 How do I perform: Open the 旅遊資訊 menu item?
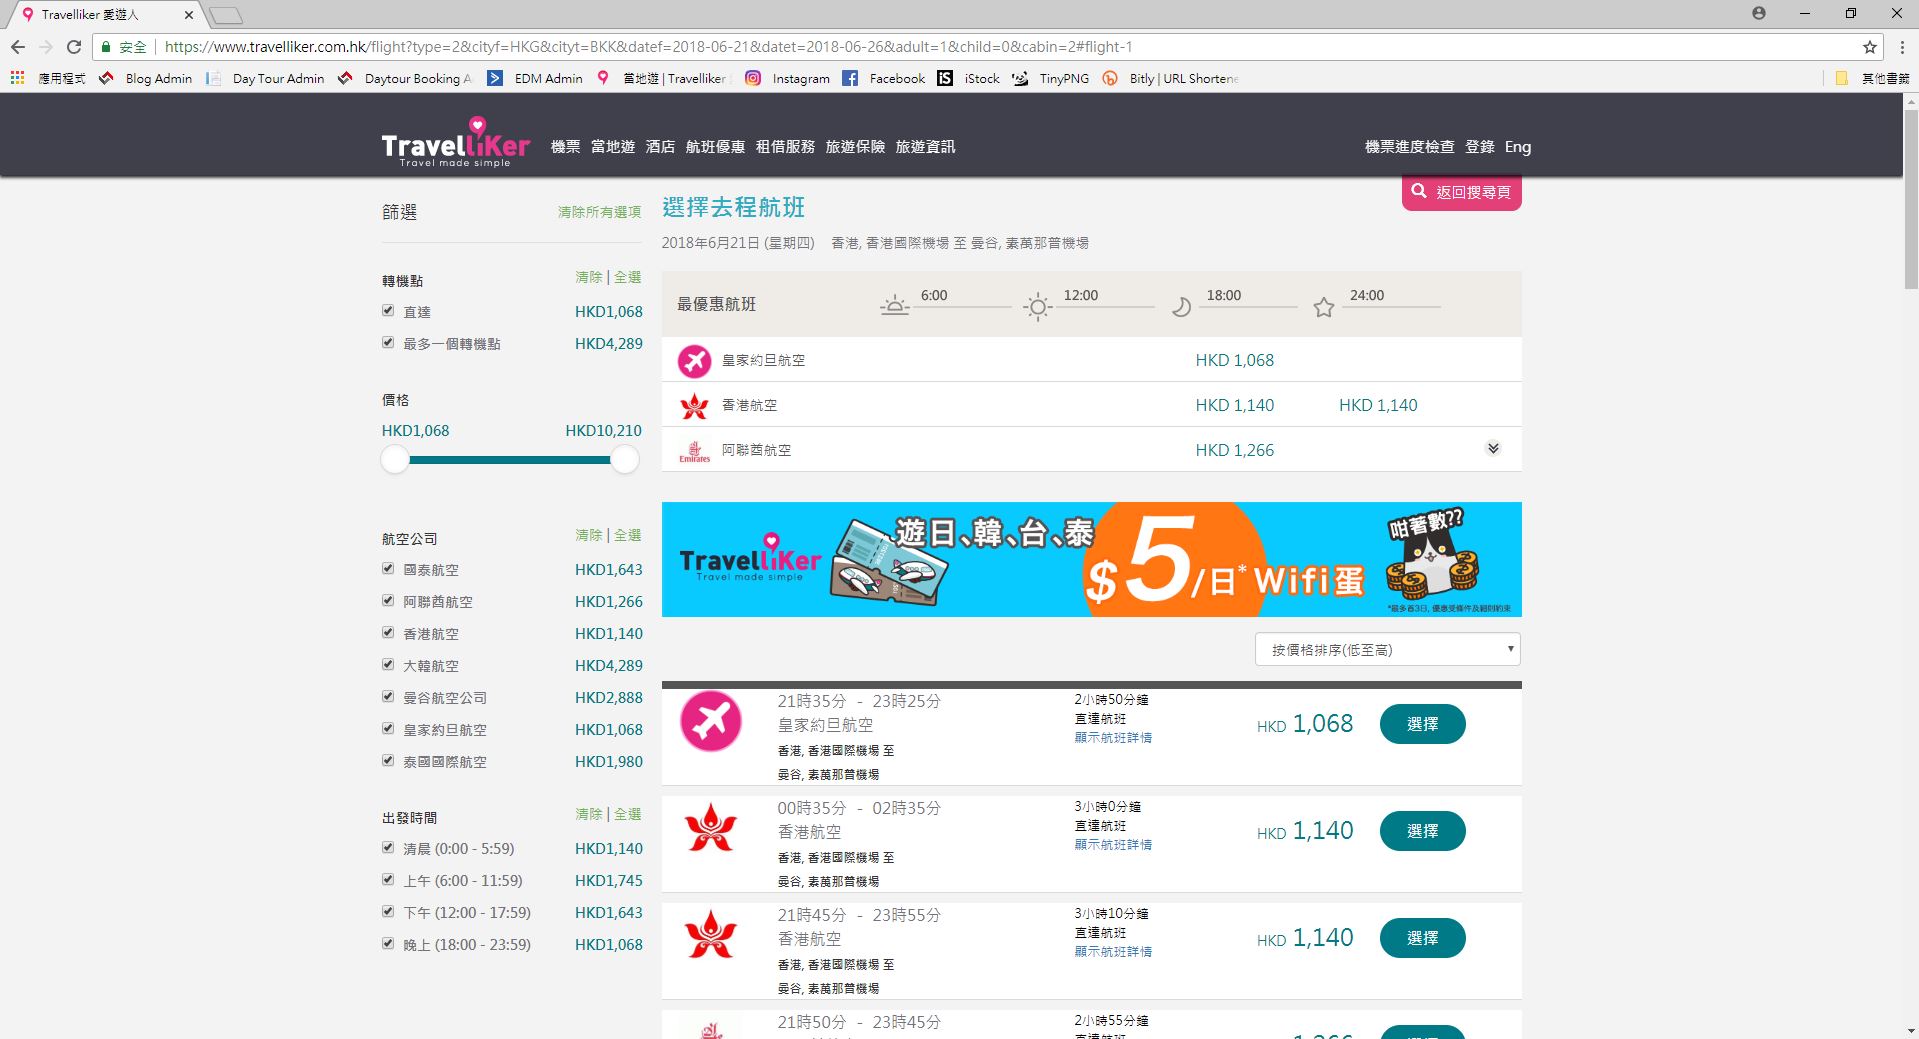(925, 147)
